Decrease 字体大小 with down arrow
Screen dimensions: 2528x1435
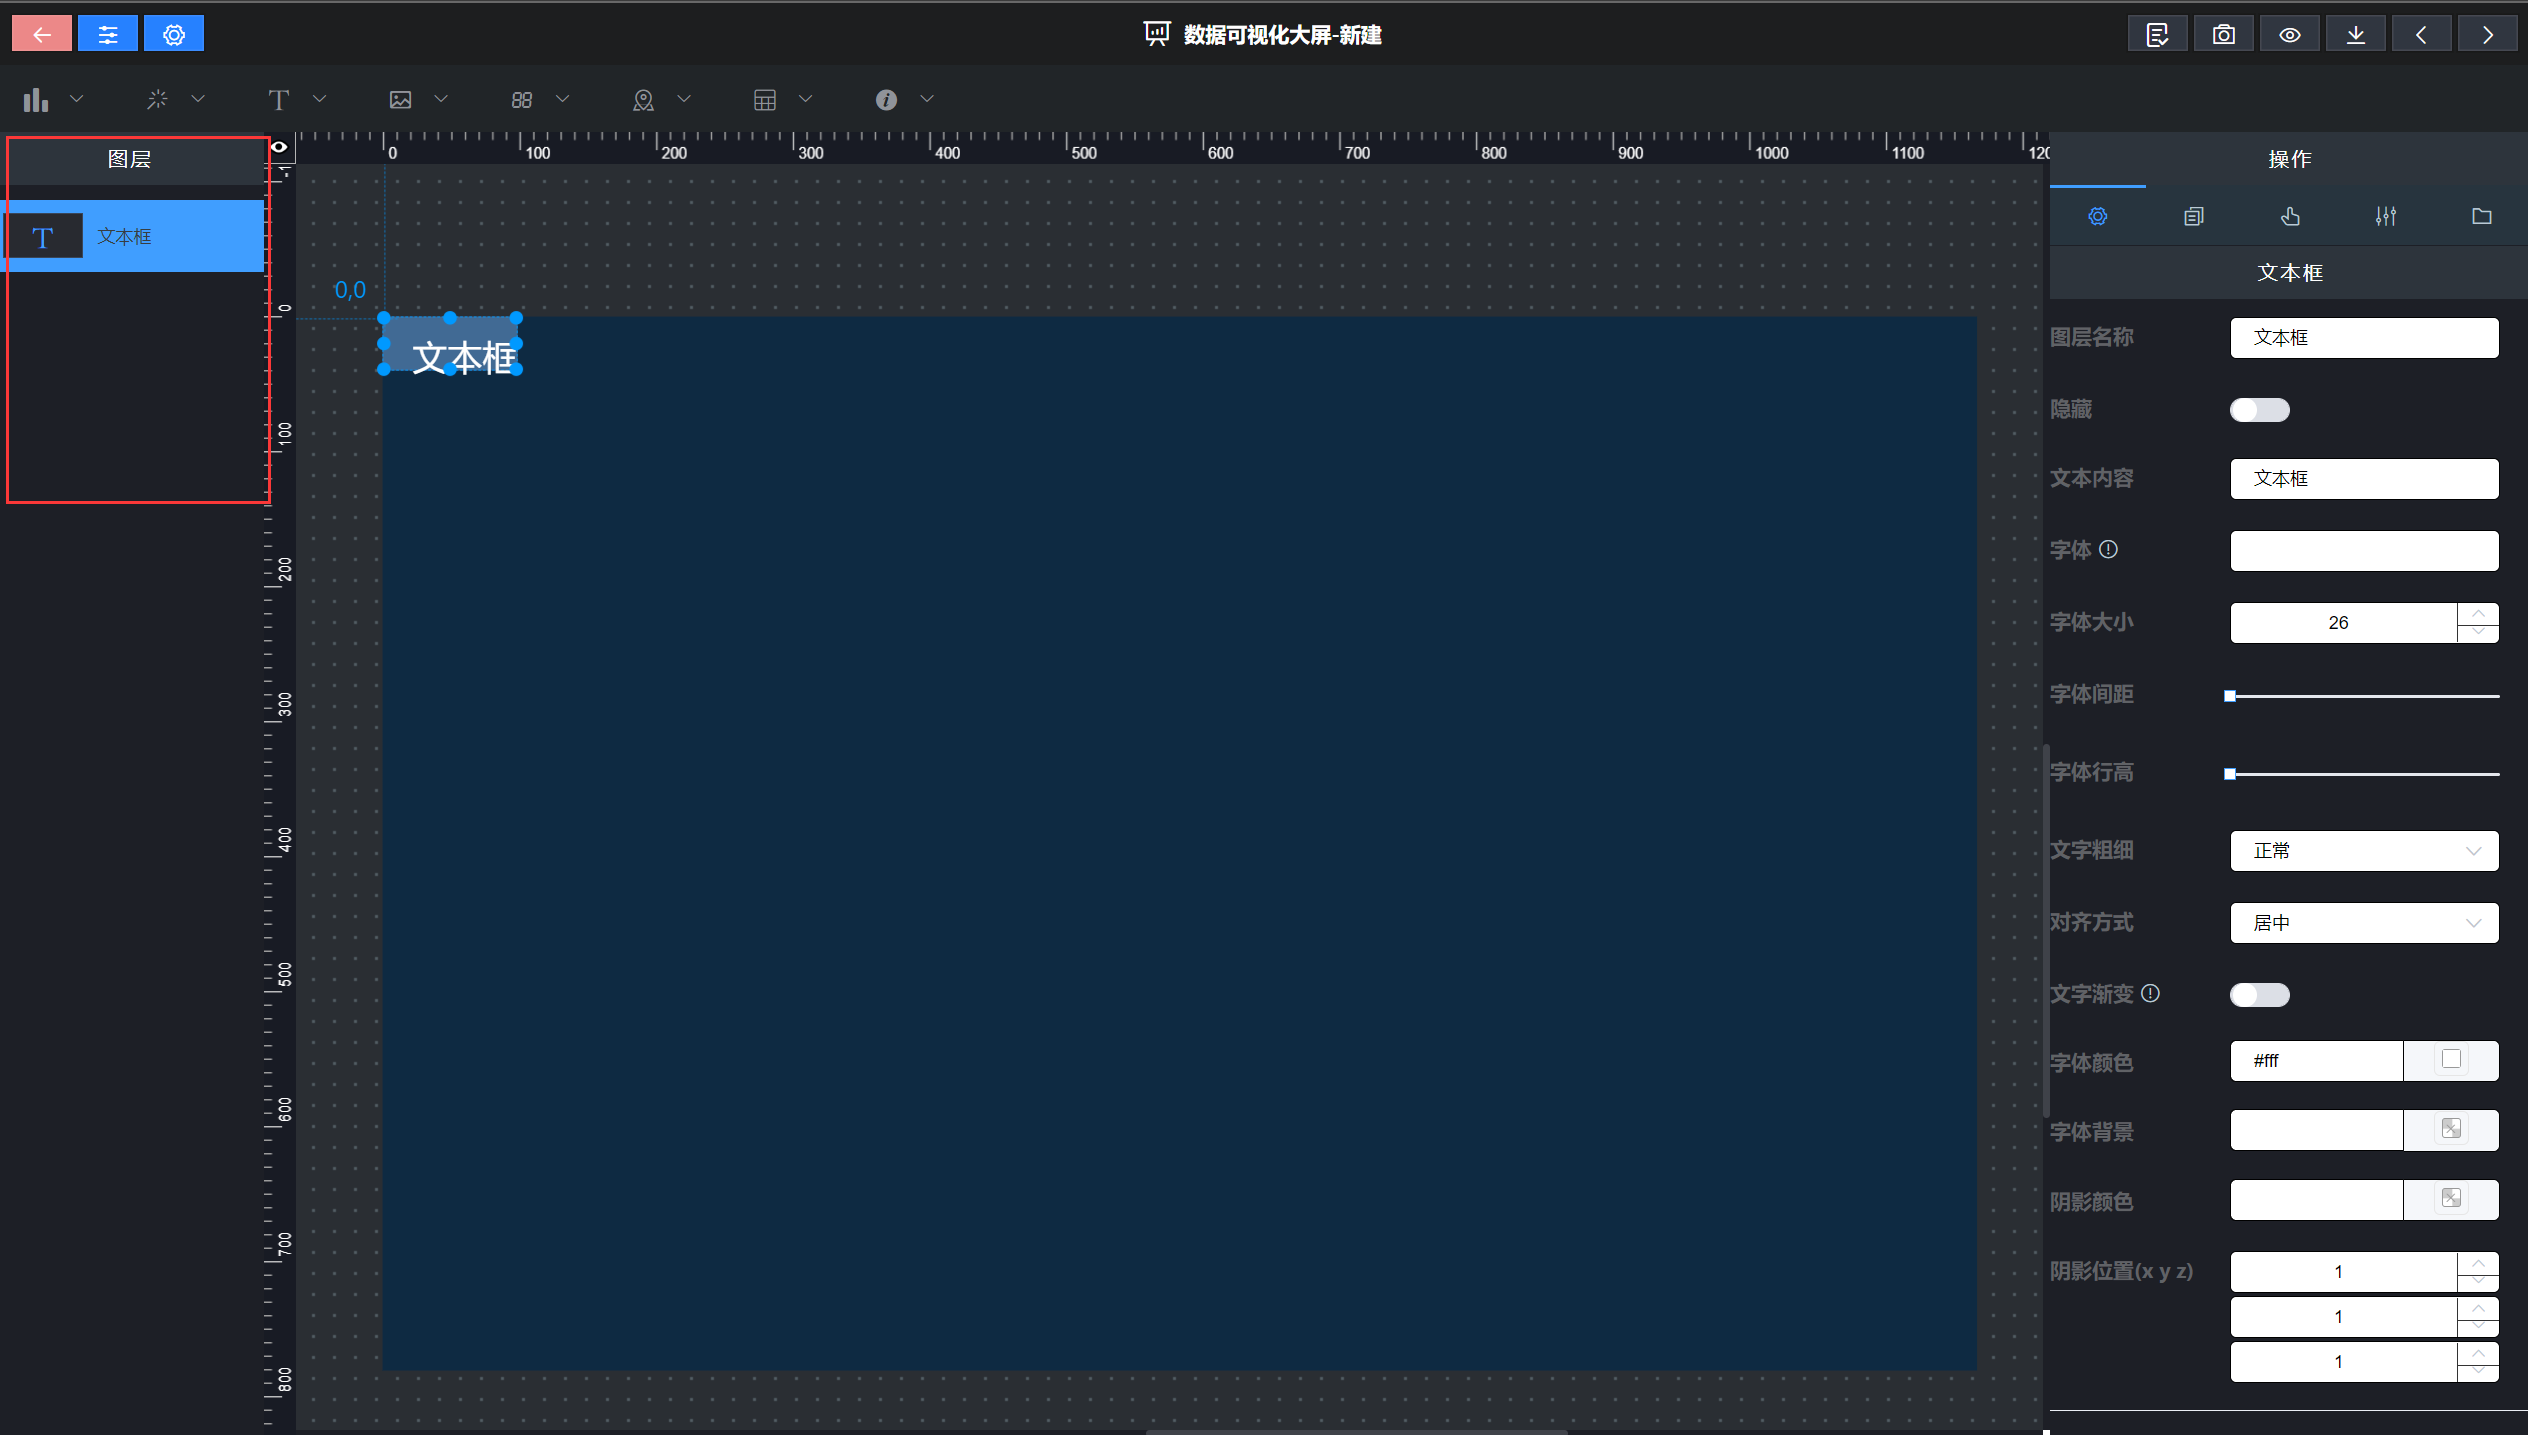[2478, 633]
